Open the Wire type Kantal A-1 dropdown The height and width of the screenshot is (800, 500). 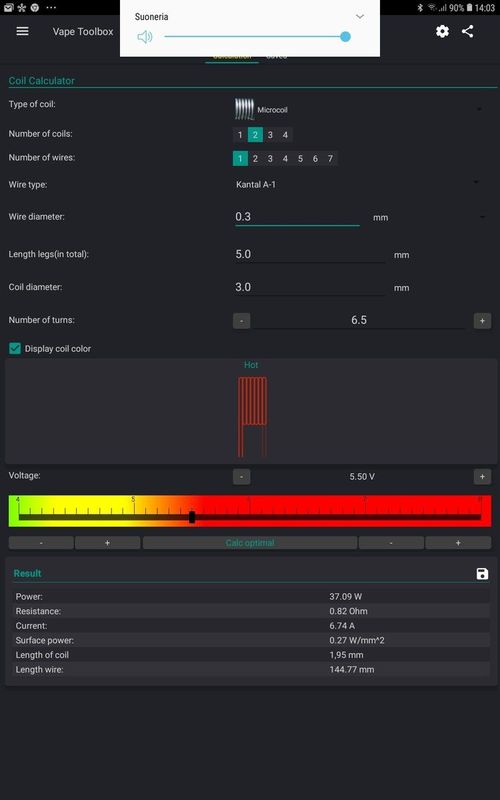pyautogui.click(x=358, y=184)
